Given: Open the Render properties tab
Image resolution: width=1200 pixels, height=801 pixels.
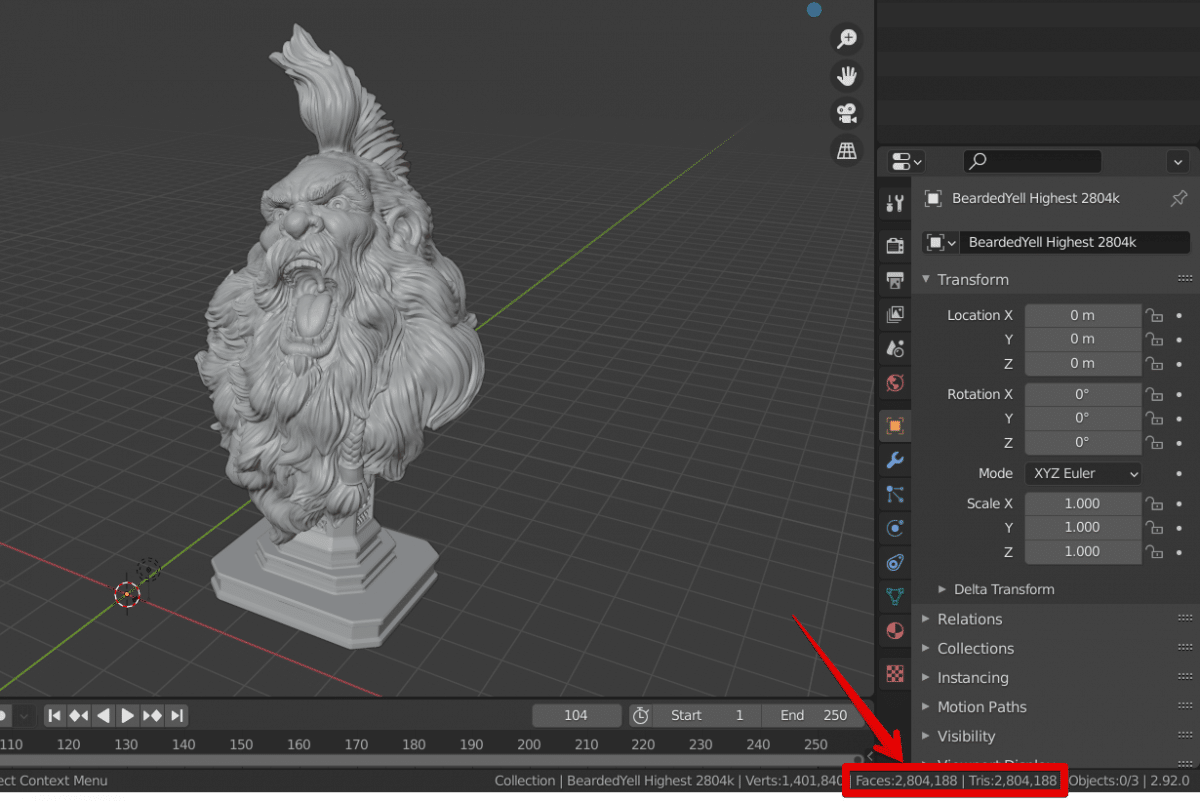Looking at the screenshot, I should pos(895,245).
